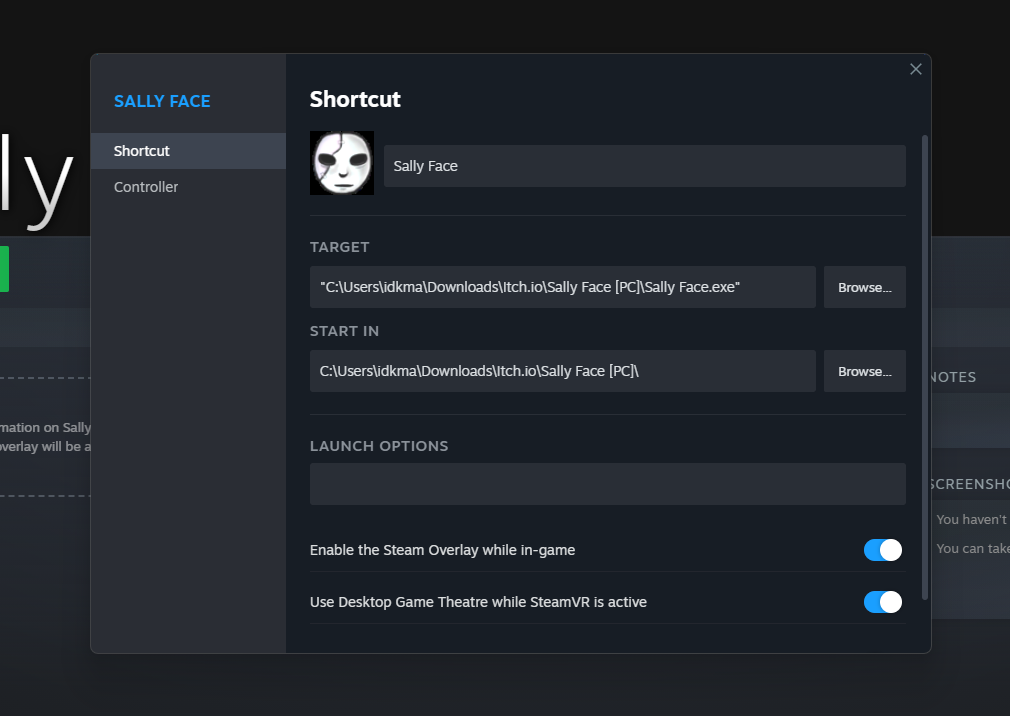
Task: Select the Shortcut tab in sidebar
Action: tap(142, 151)
